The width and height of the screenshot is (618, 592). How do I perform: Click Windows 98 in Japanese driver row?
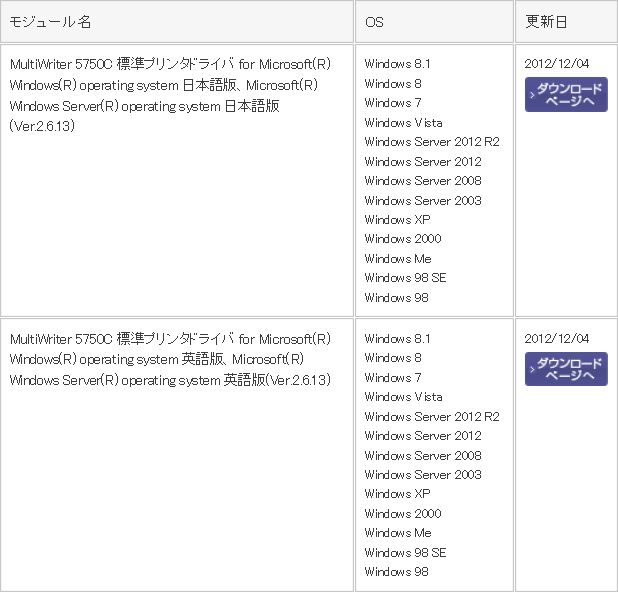[396, 298]
